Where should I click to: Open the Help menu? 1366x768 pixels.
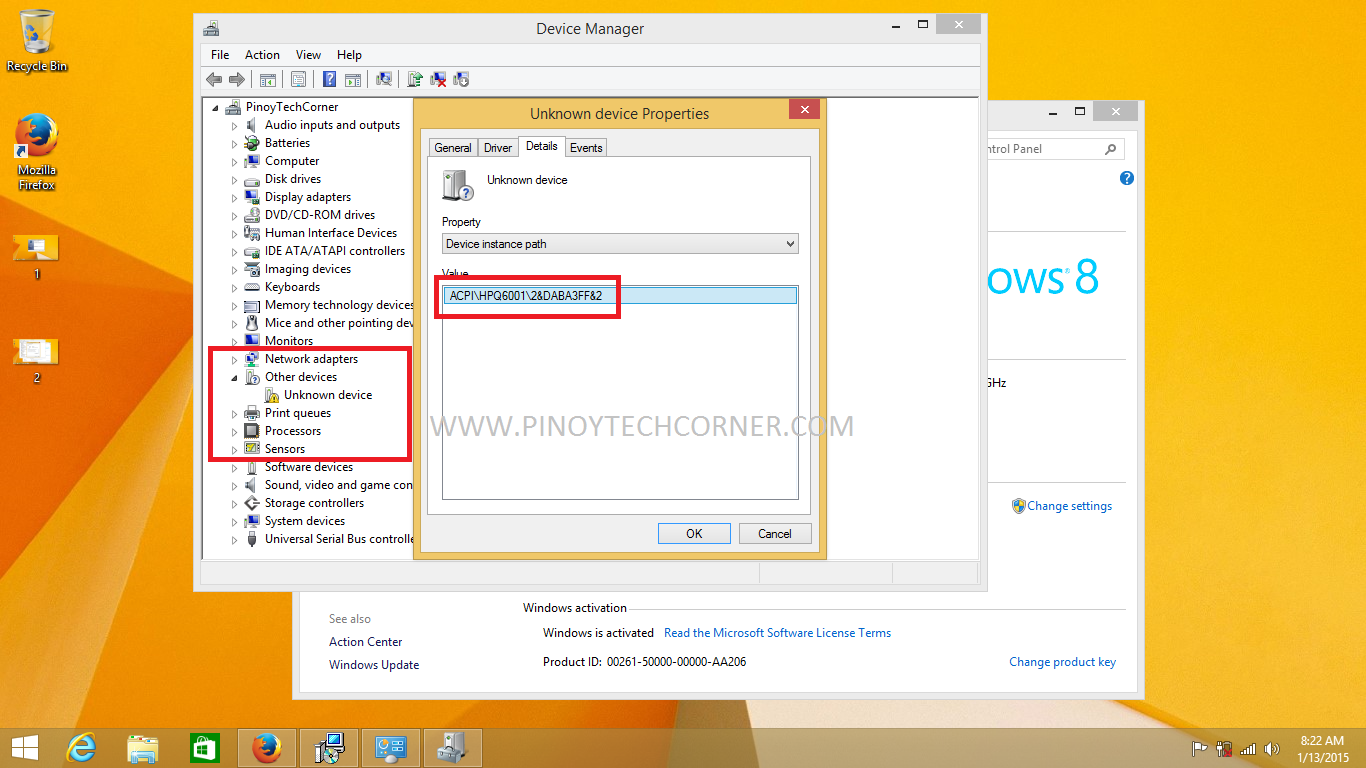click(x=349, y=55)
